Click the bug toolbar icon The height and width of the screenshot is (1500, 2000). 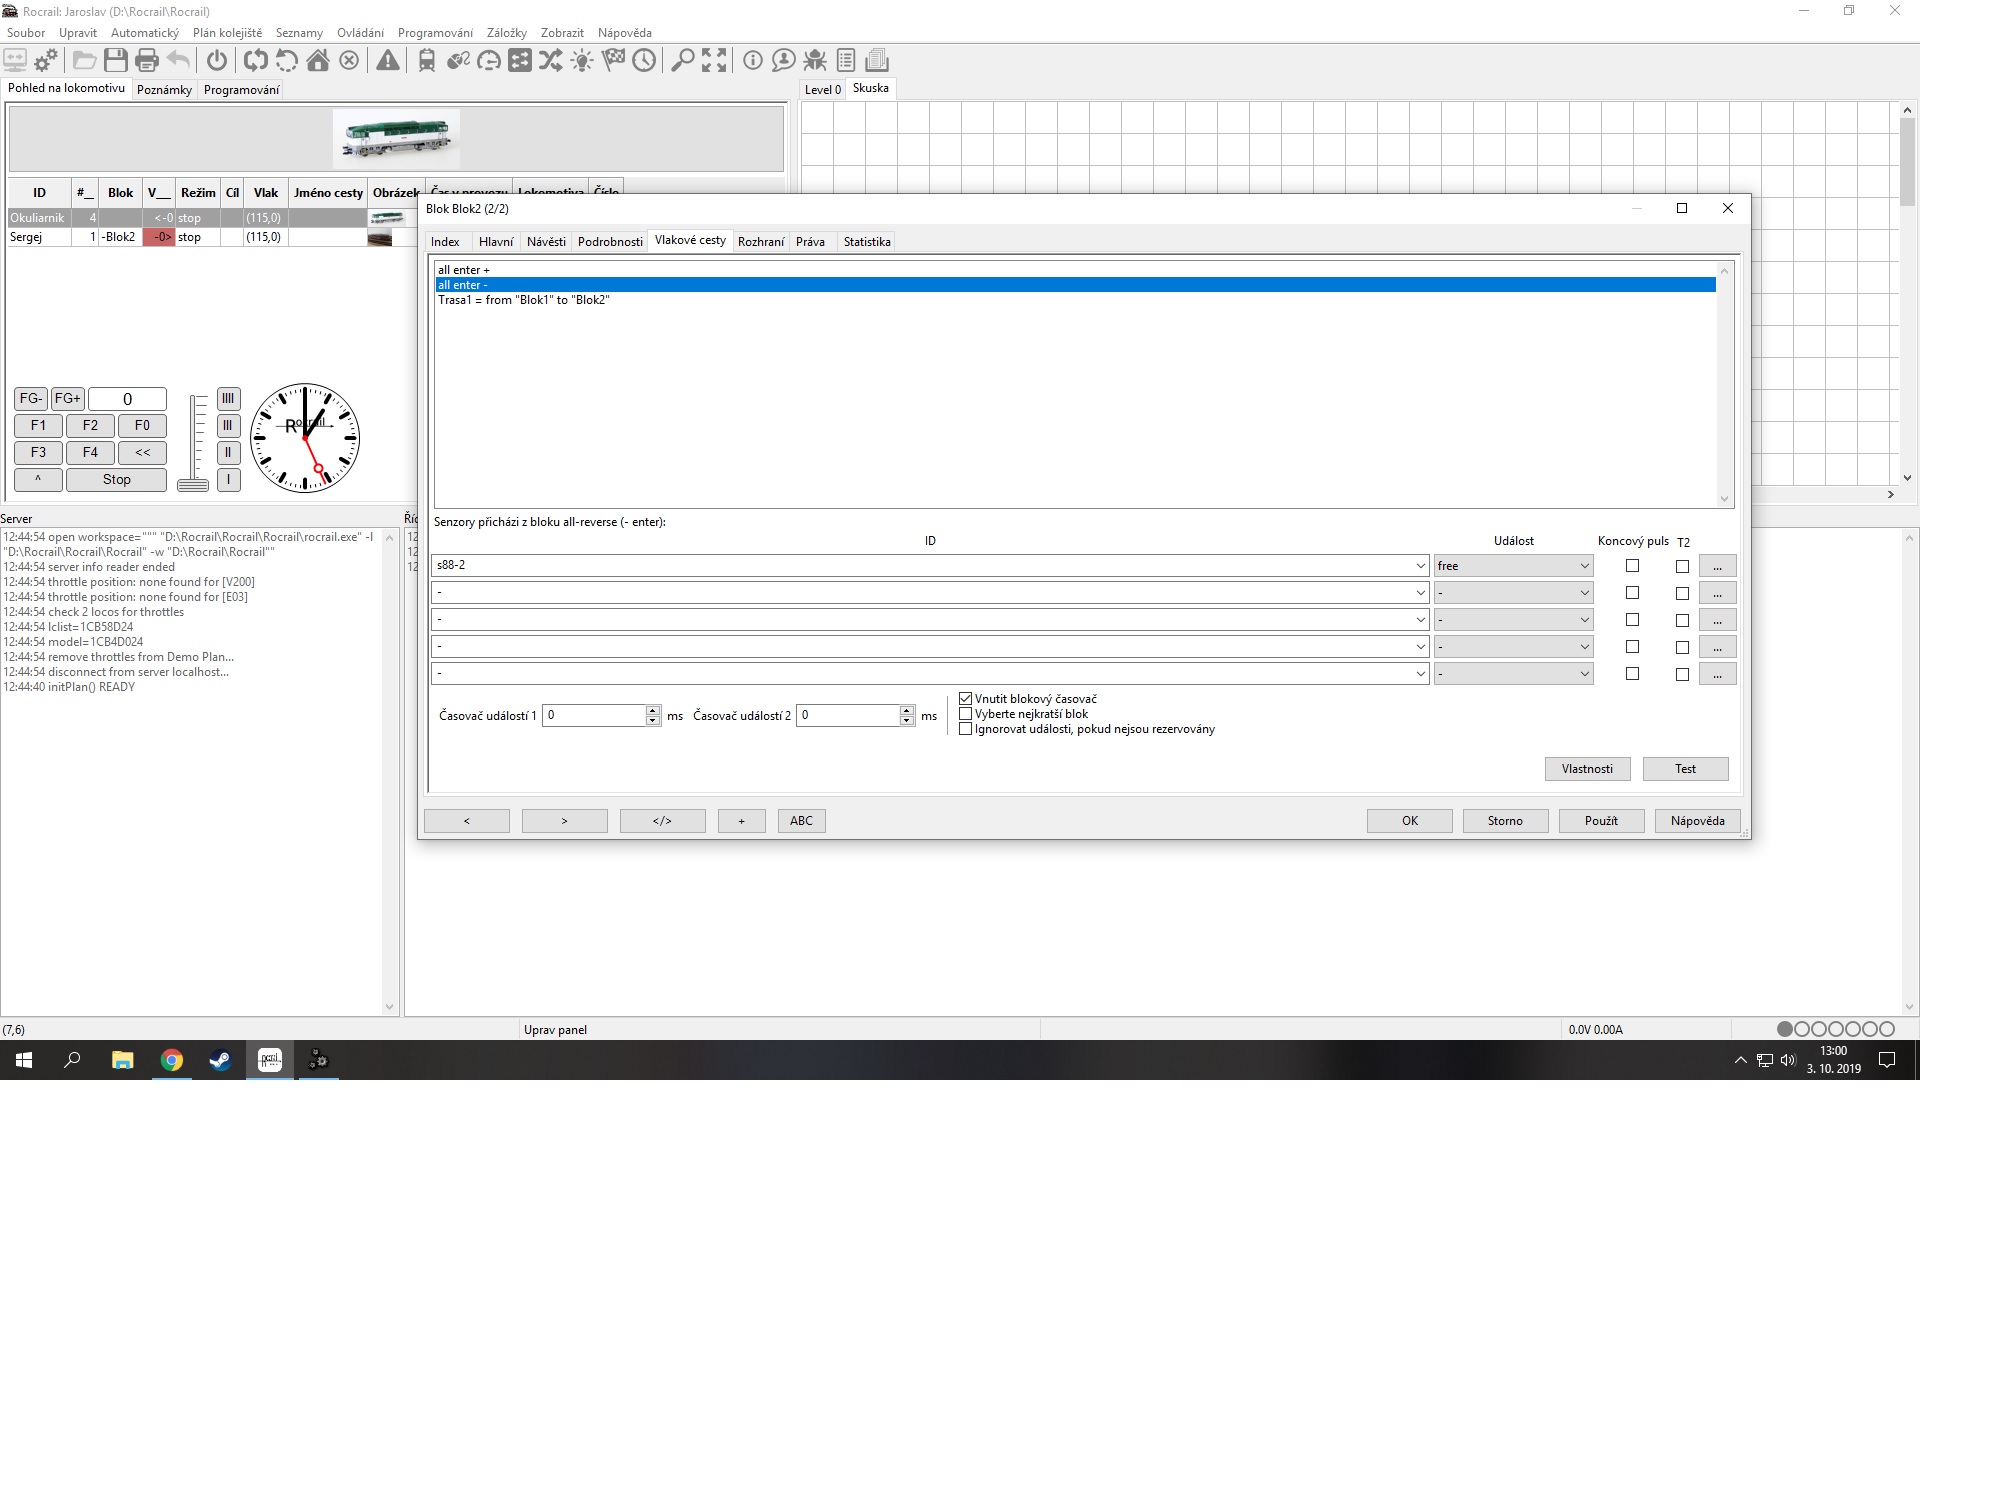coord(815,60)
